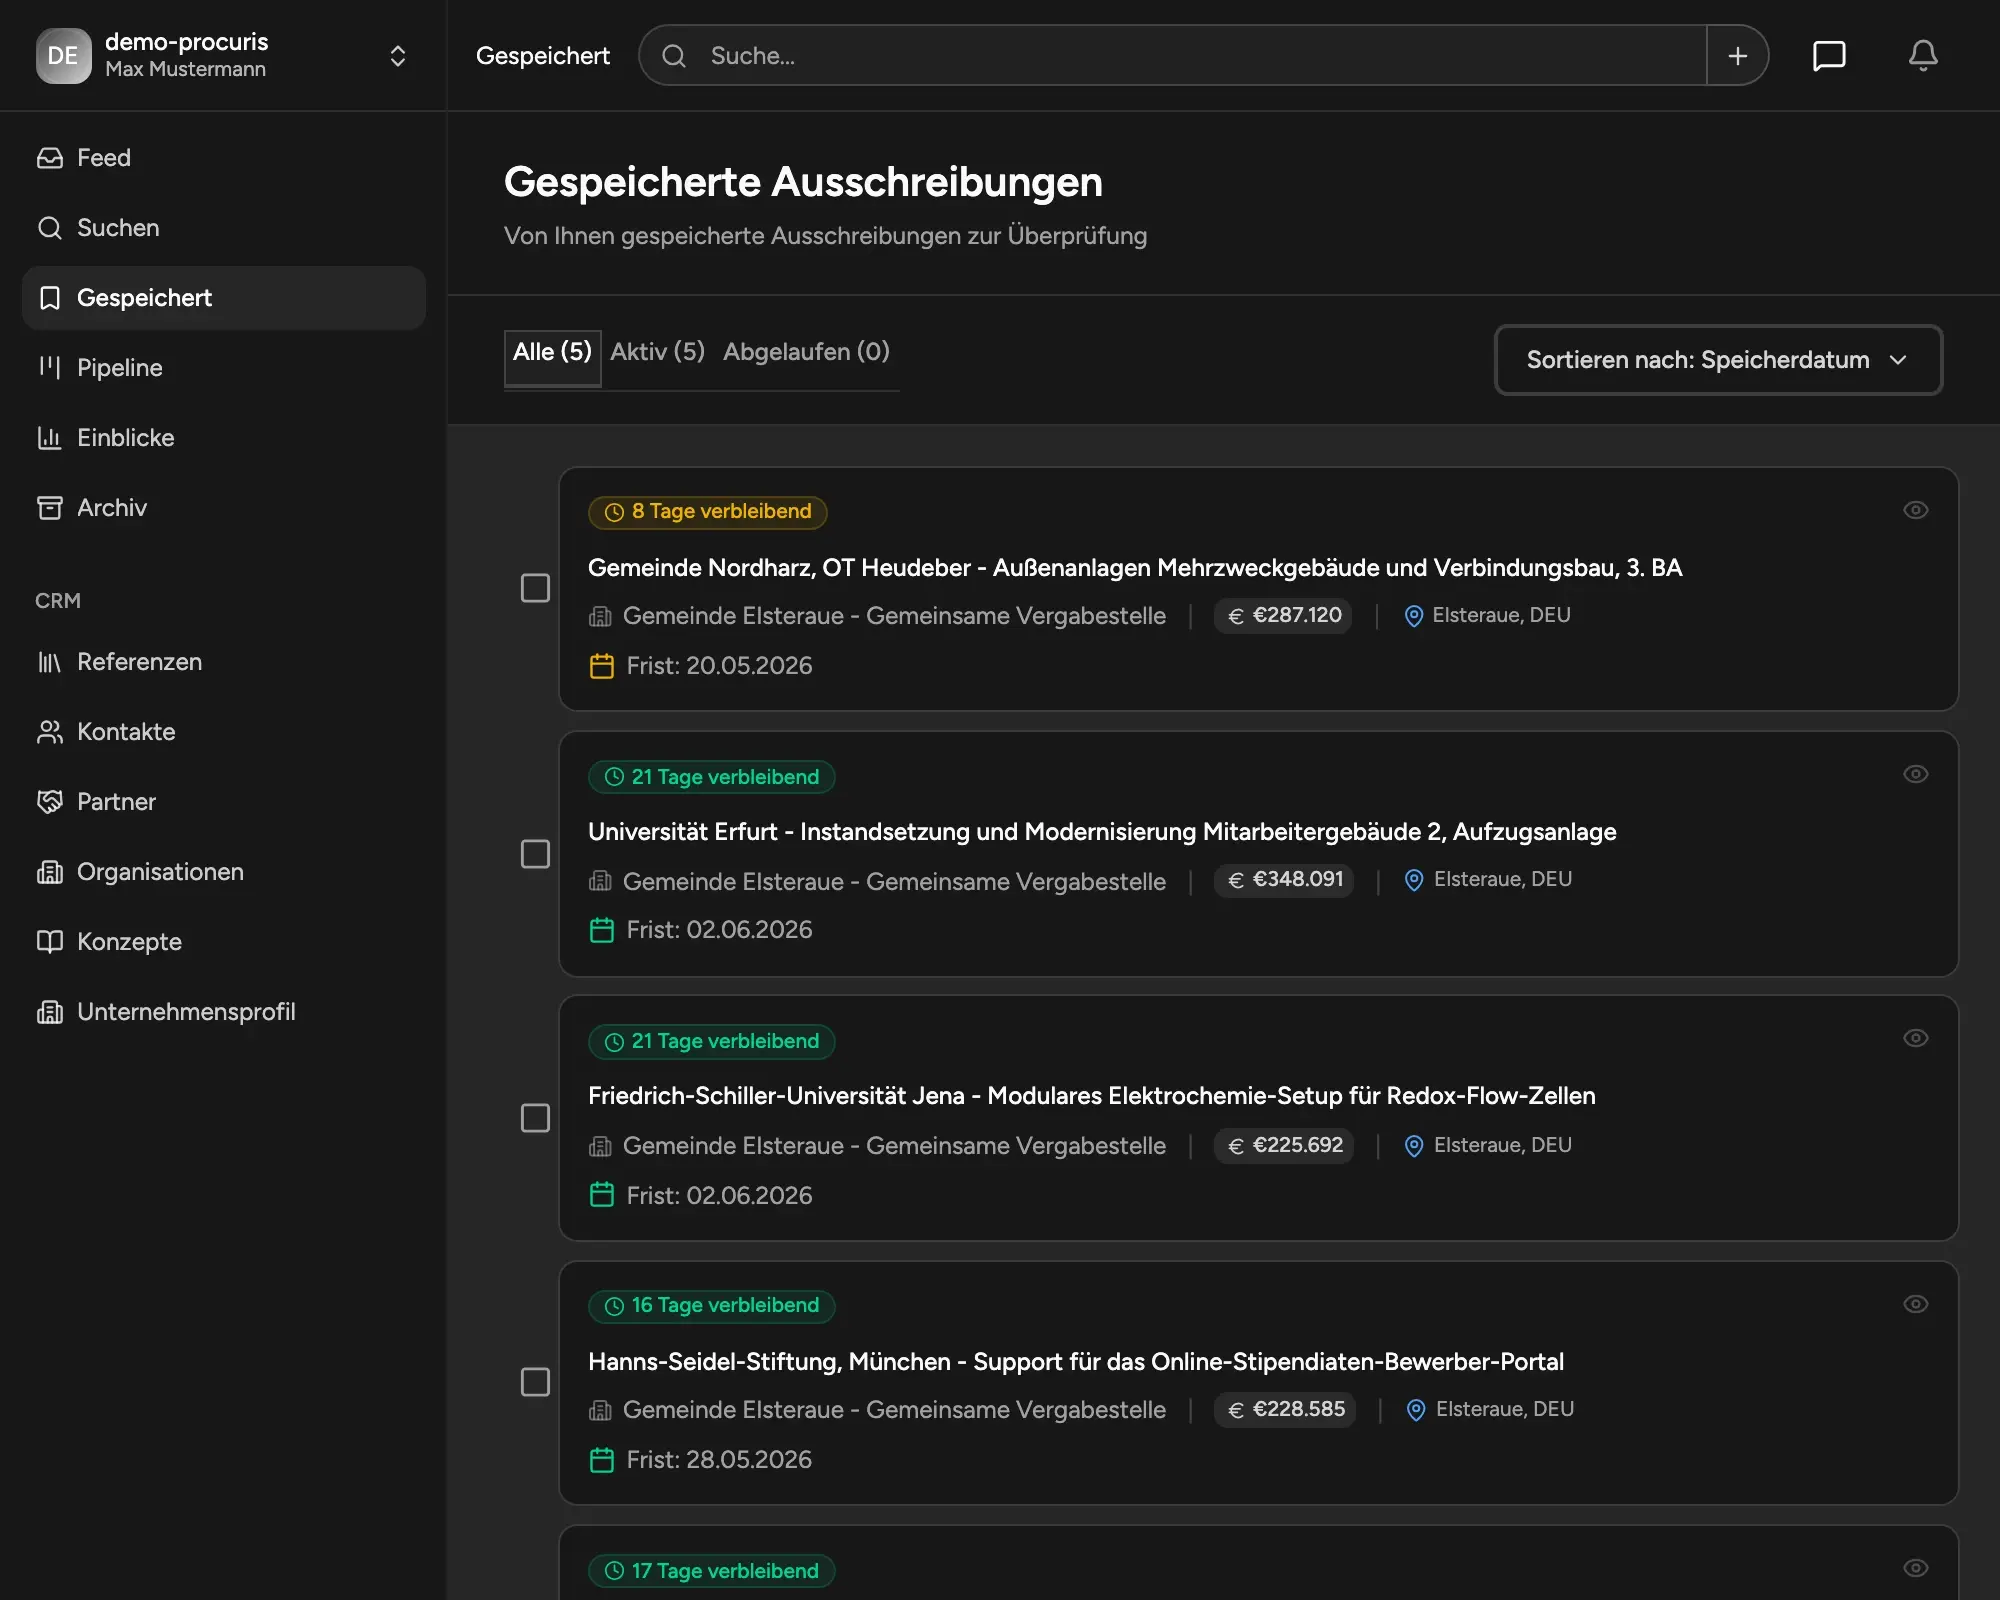Click the Pipeline columns icon
Image resolution: width=2000 pixels, height=1600 pixels.
[x=50, y=368]
